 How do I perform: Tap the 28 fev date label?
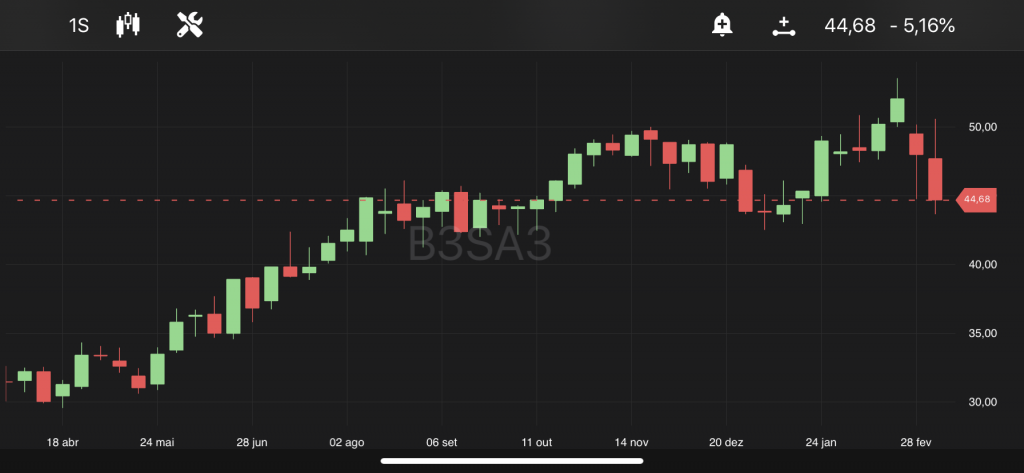916,442
